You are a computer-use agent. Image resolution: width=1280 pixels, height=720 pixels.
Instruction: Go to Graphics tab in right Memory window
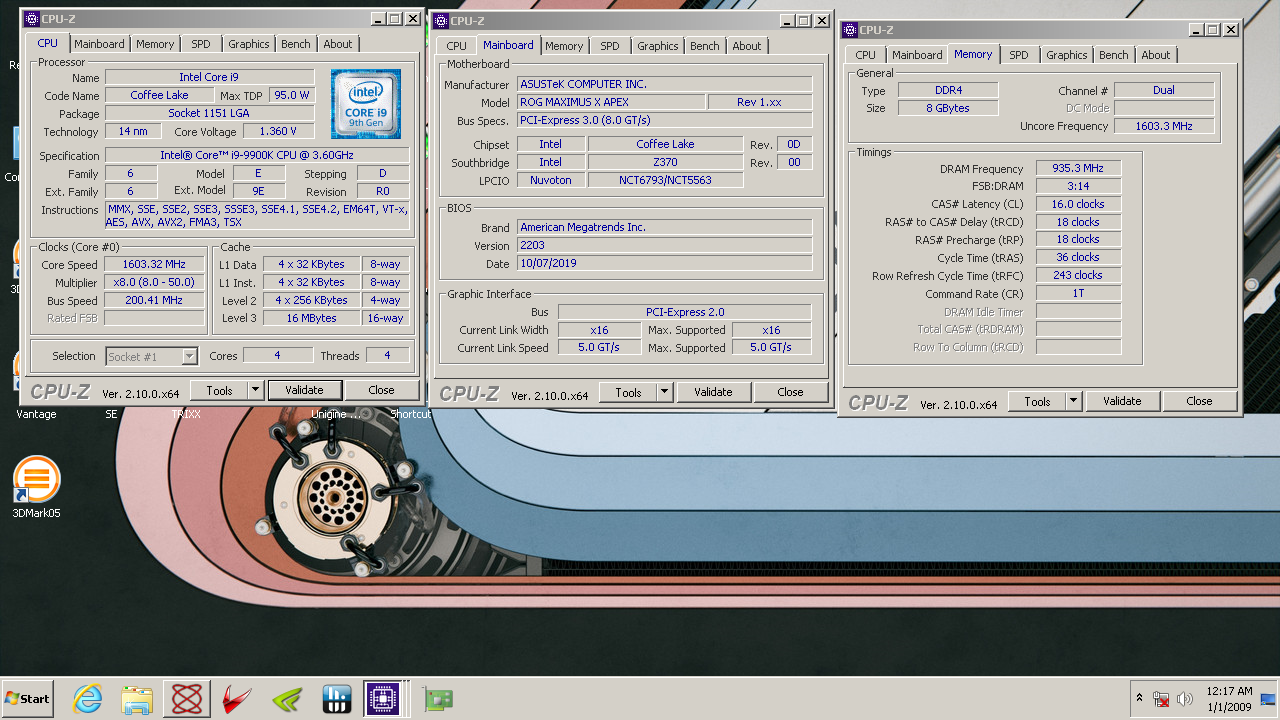tap(1066, 55)
